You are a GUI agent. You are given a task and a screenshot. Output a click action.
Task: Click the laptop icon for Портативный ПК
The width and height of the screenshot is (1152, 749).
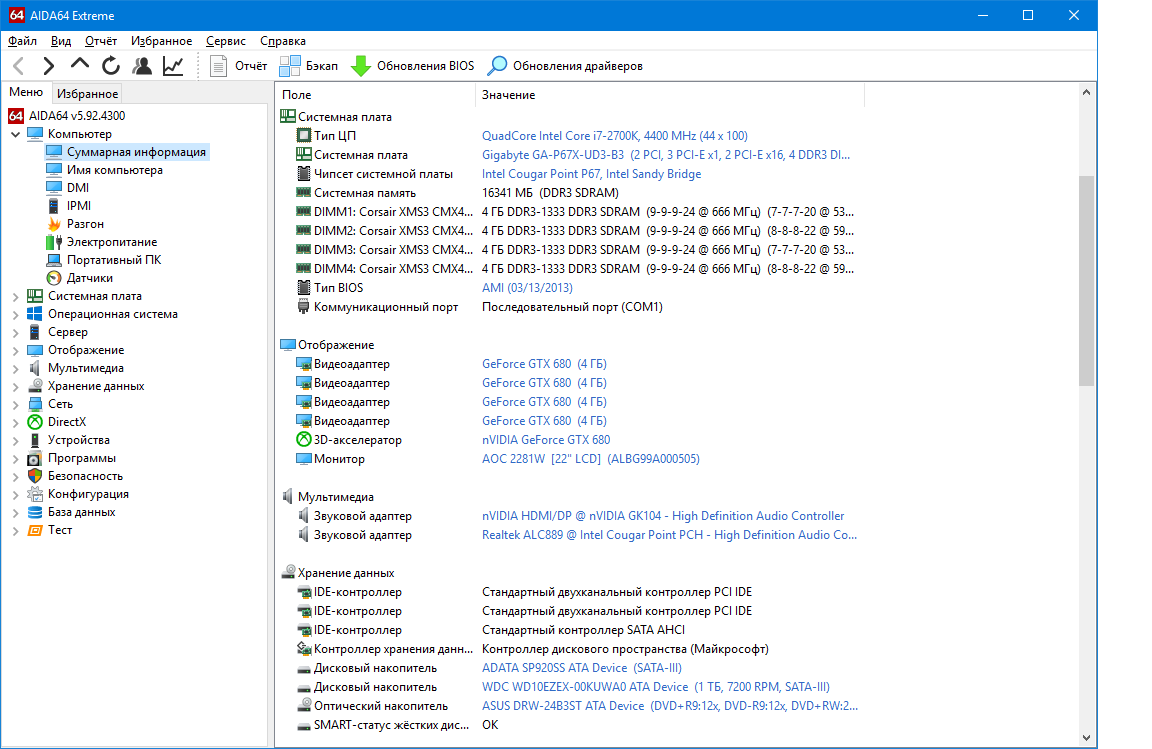coord(54,260)
